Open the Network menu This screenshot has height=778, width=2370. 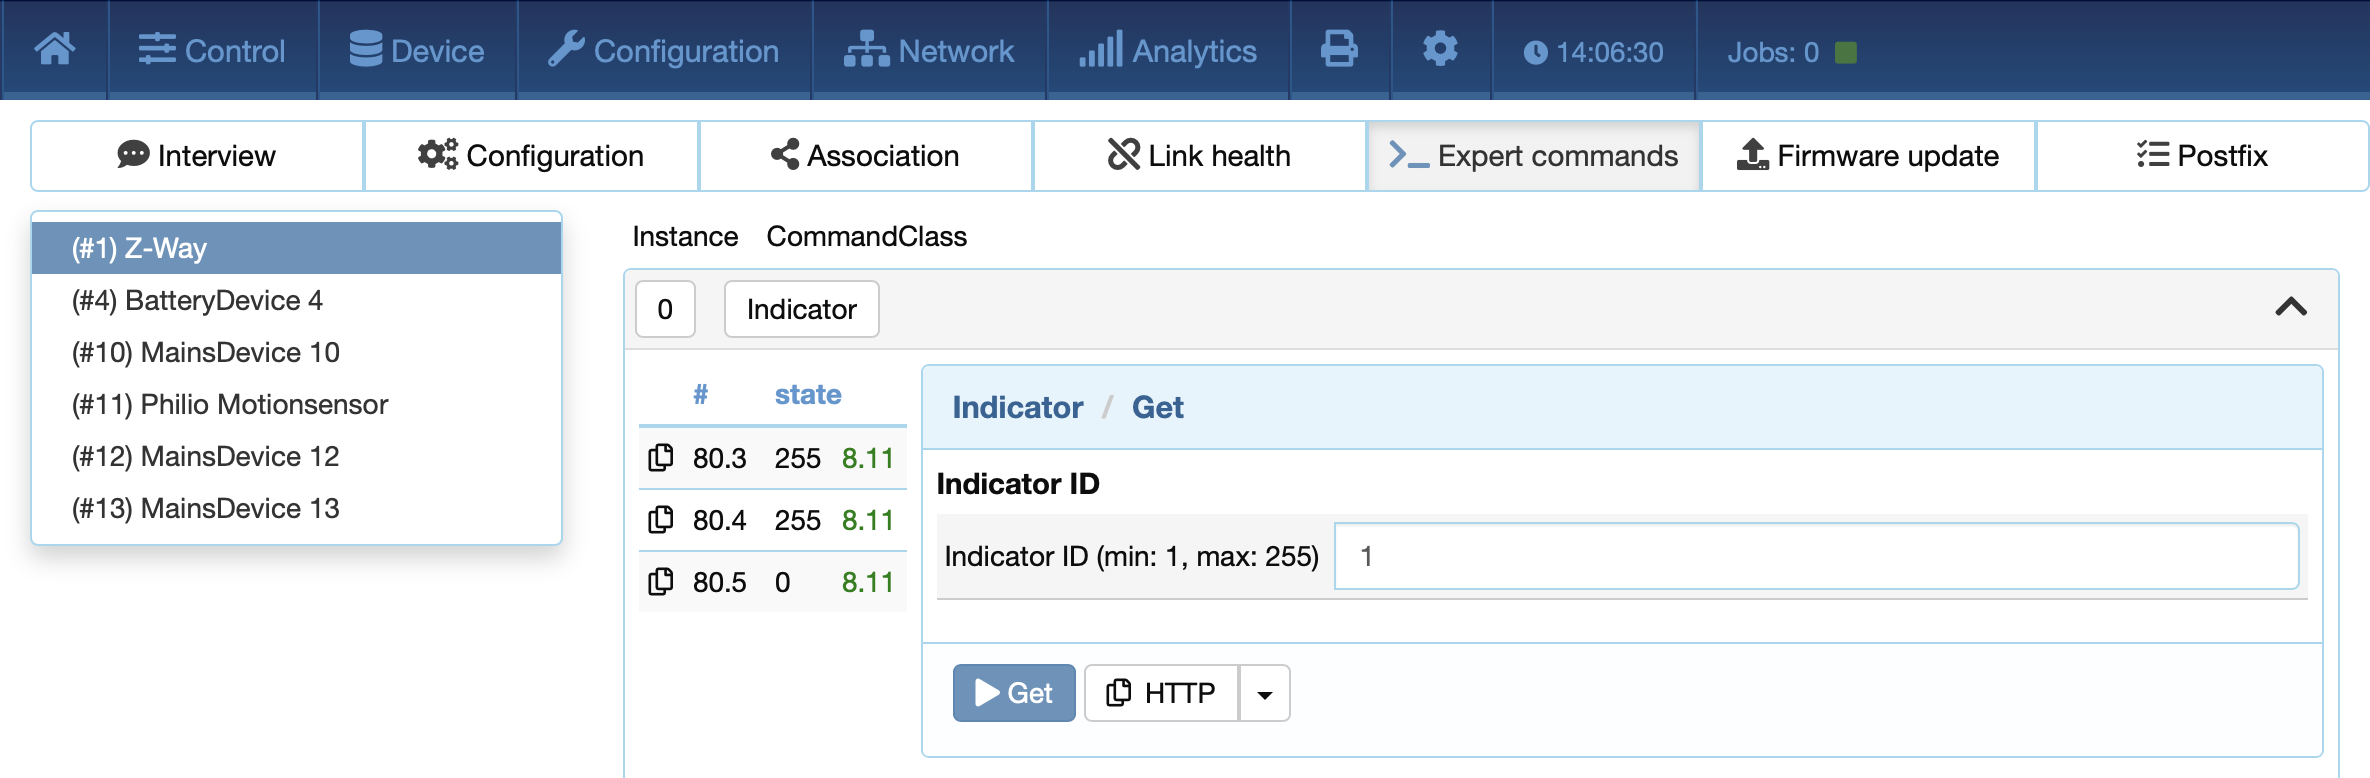929,50
